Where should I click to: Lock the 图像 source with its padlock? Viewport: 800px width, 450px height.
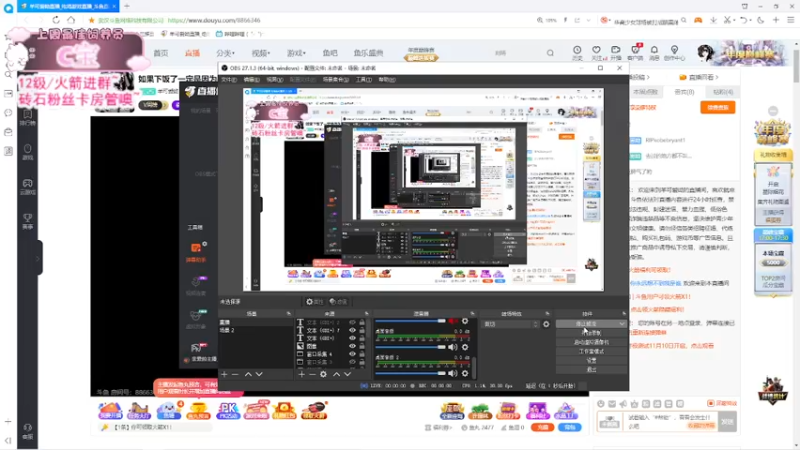tap(362, 346)
